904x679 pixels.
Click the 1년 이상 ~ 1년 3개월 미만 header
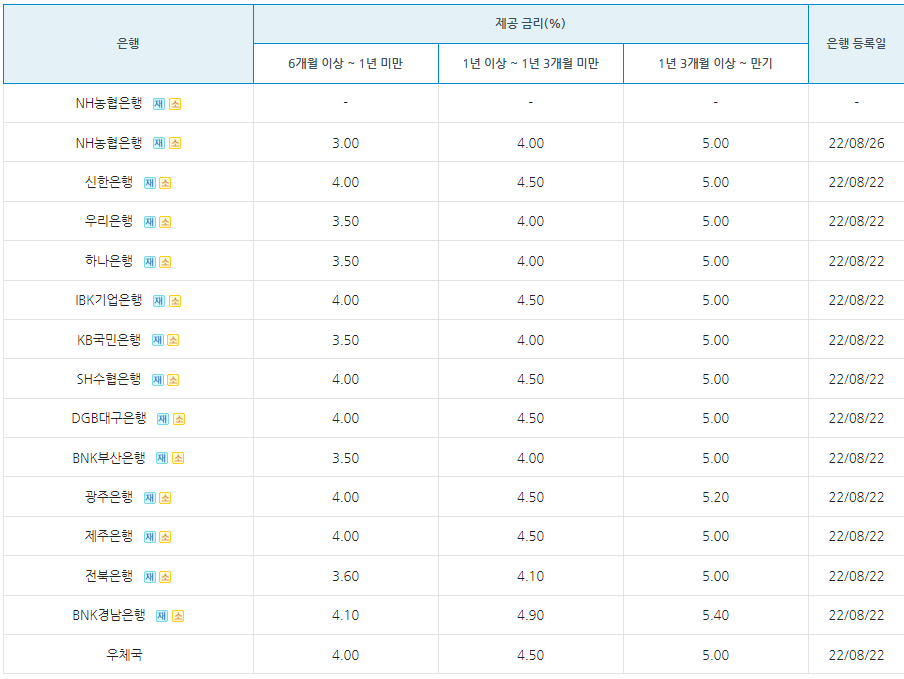(x=530, y=63)
